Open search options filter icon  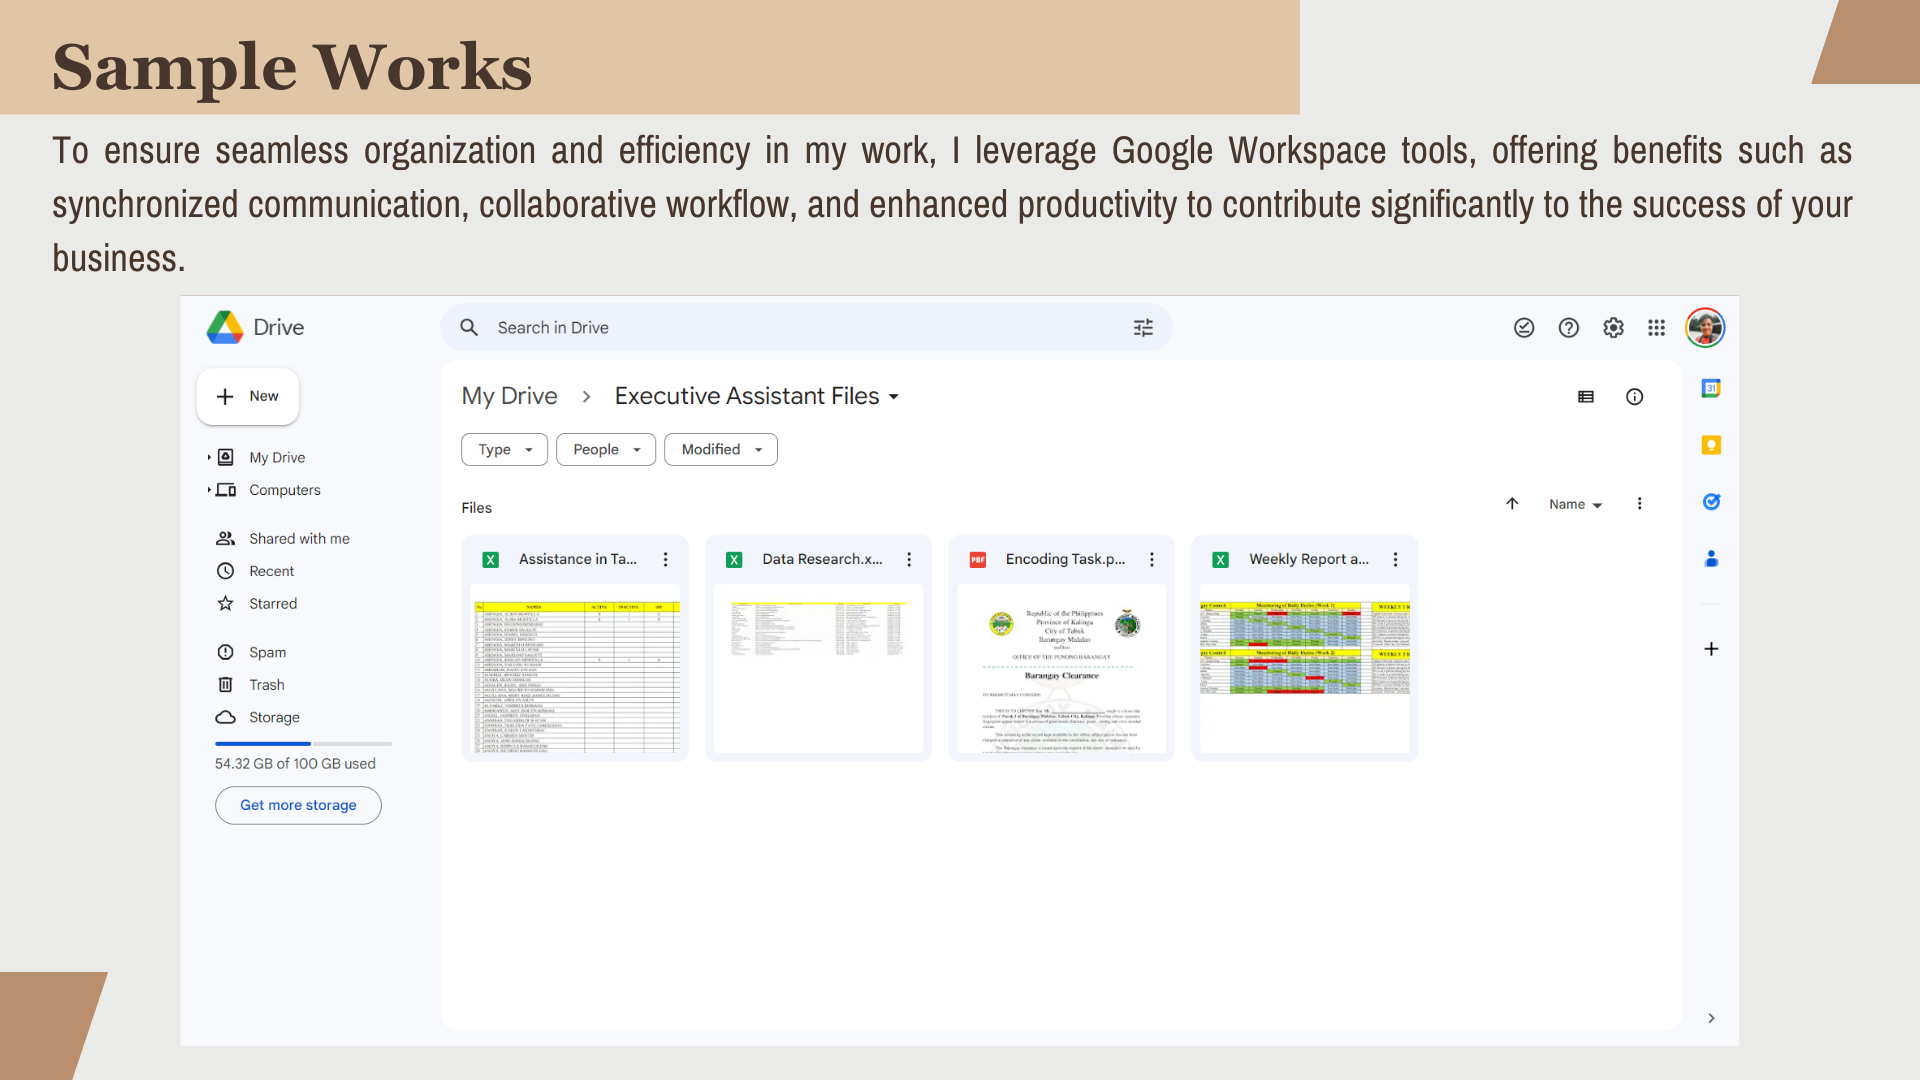pos(1143,328)
